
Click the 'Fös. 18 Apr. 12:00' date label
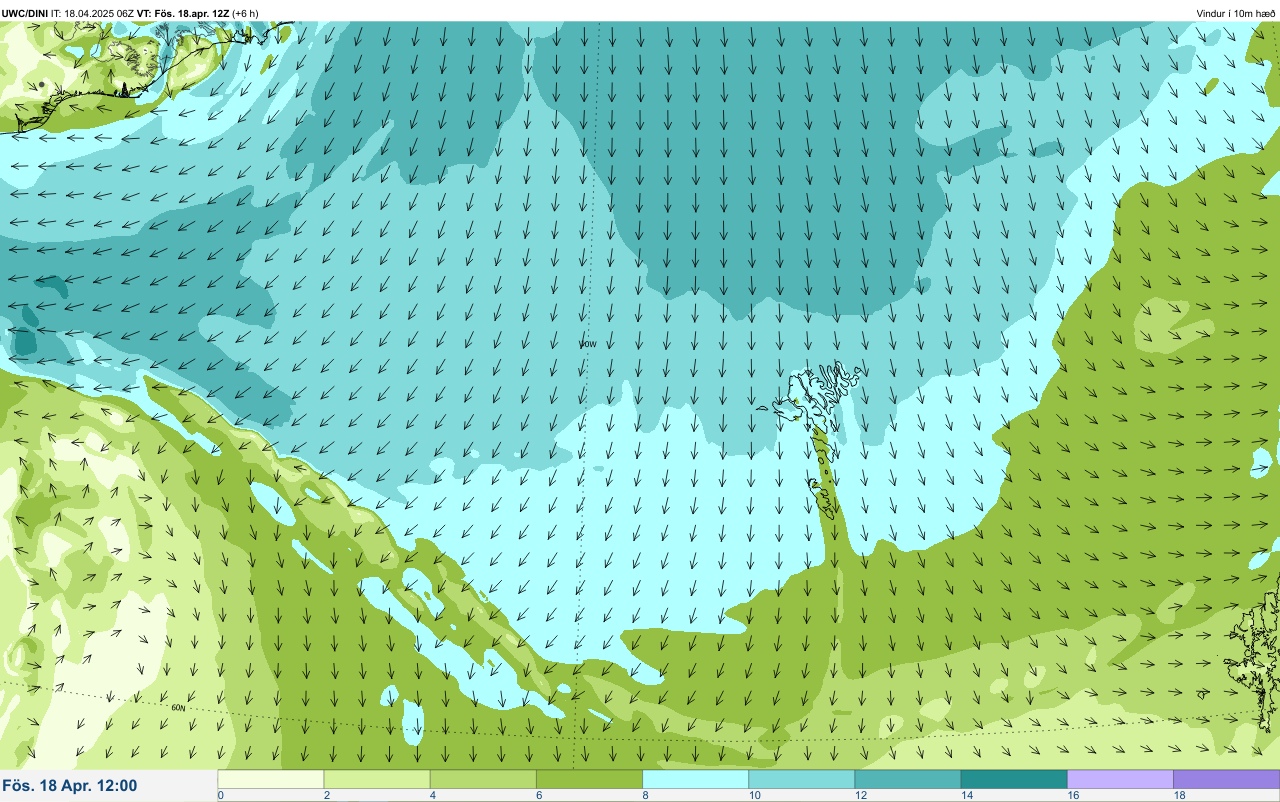(70, 786)
